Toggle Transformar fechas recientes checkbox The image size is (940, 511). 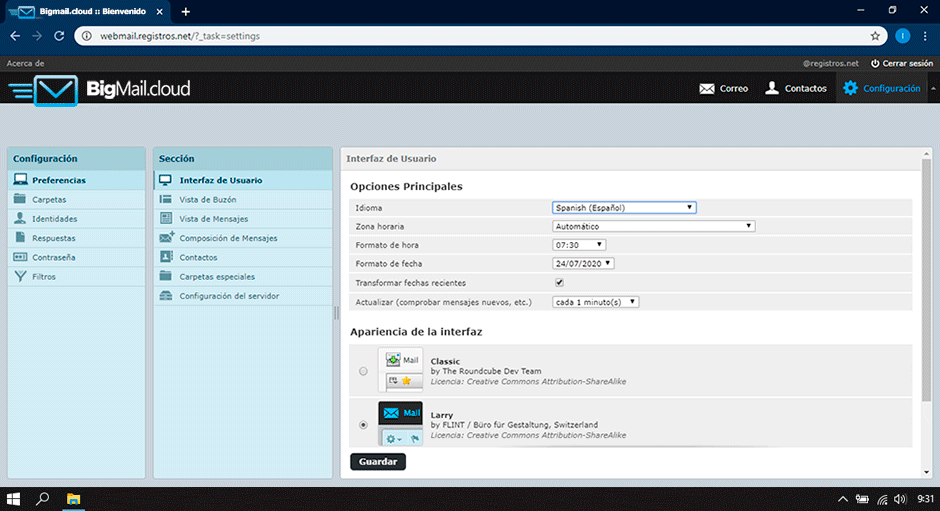tap(559, 283)
